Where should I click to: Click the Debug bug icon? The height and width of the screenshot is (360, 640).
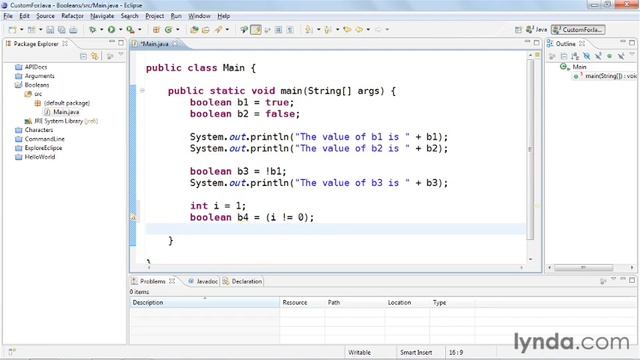(x=93, y=29)
